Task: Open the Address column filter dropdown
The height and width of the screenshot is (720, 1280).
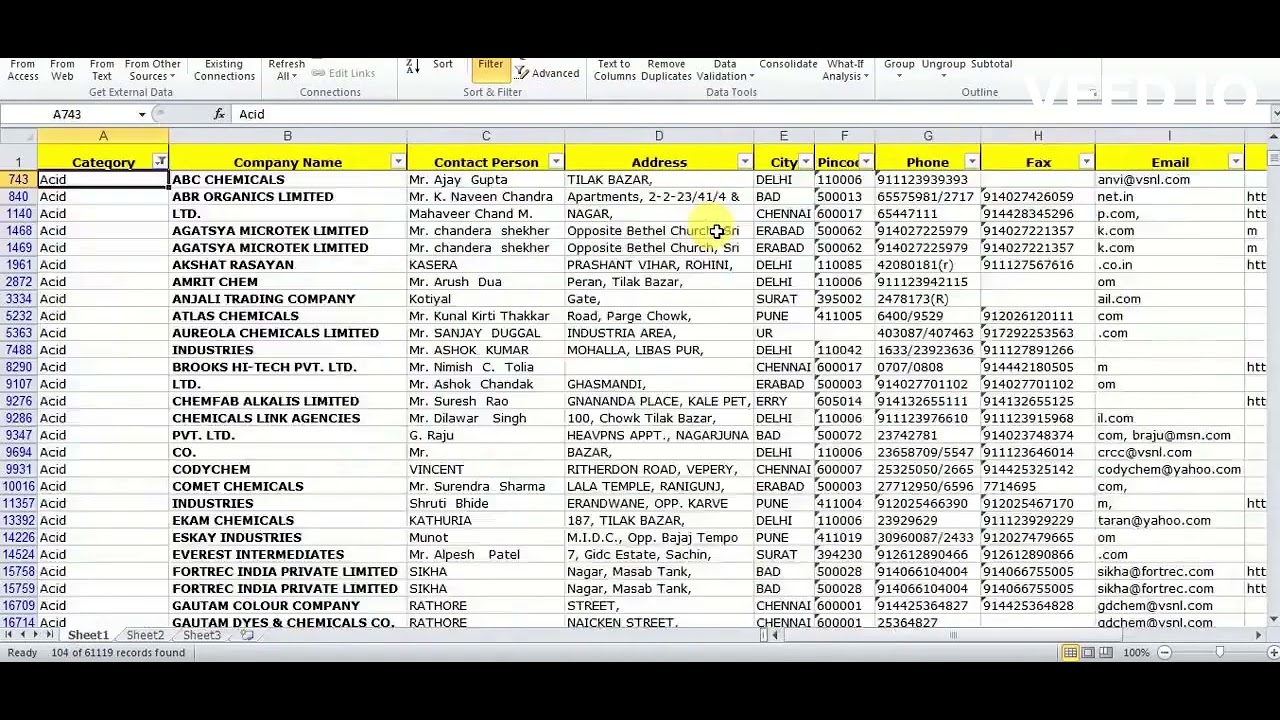Action: (x=745, y=162)
